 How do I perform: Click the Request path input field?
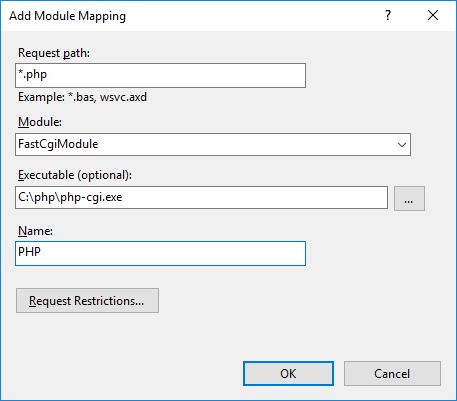coord(160,76)
